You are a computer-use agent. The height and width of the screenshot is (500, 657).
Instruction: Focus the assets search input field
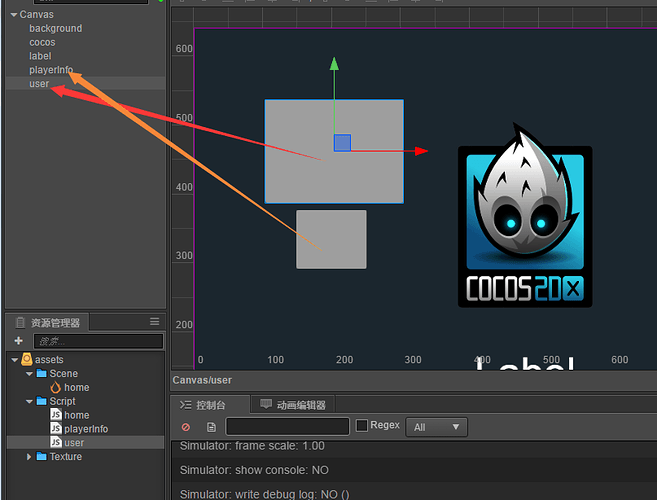98,341
